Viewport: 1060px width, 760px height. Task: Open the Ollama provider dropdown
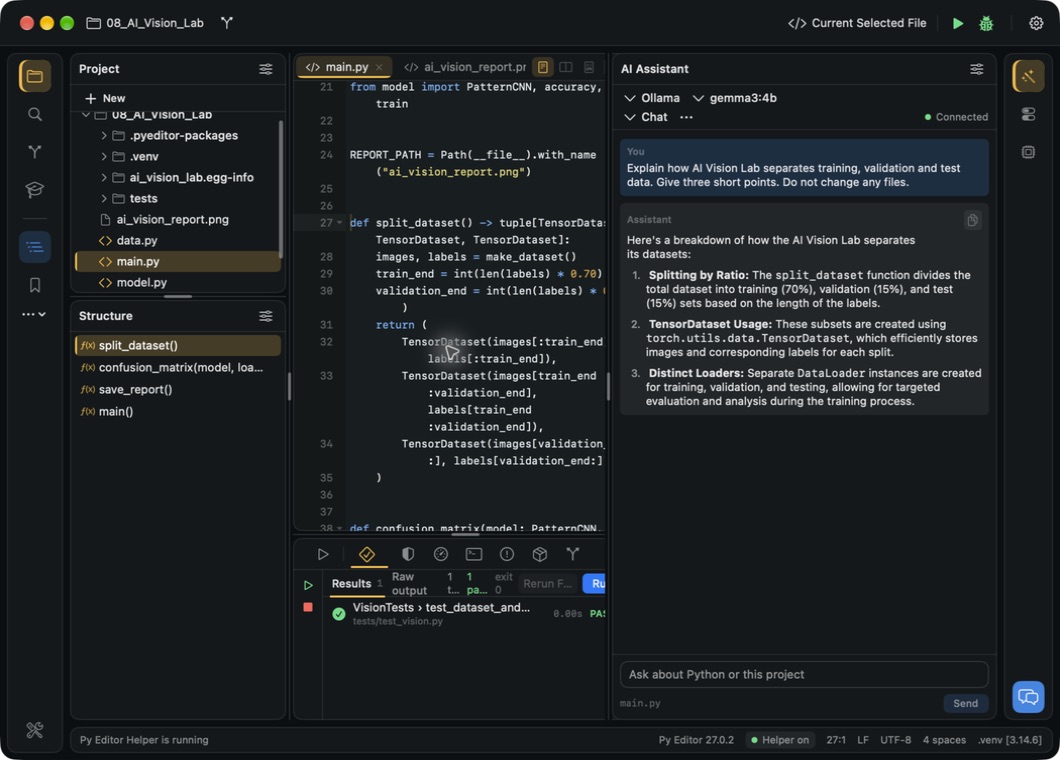click(652, 98)
